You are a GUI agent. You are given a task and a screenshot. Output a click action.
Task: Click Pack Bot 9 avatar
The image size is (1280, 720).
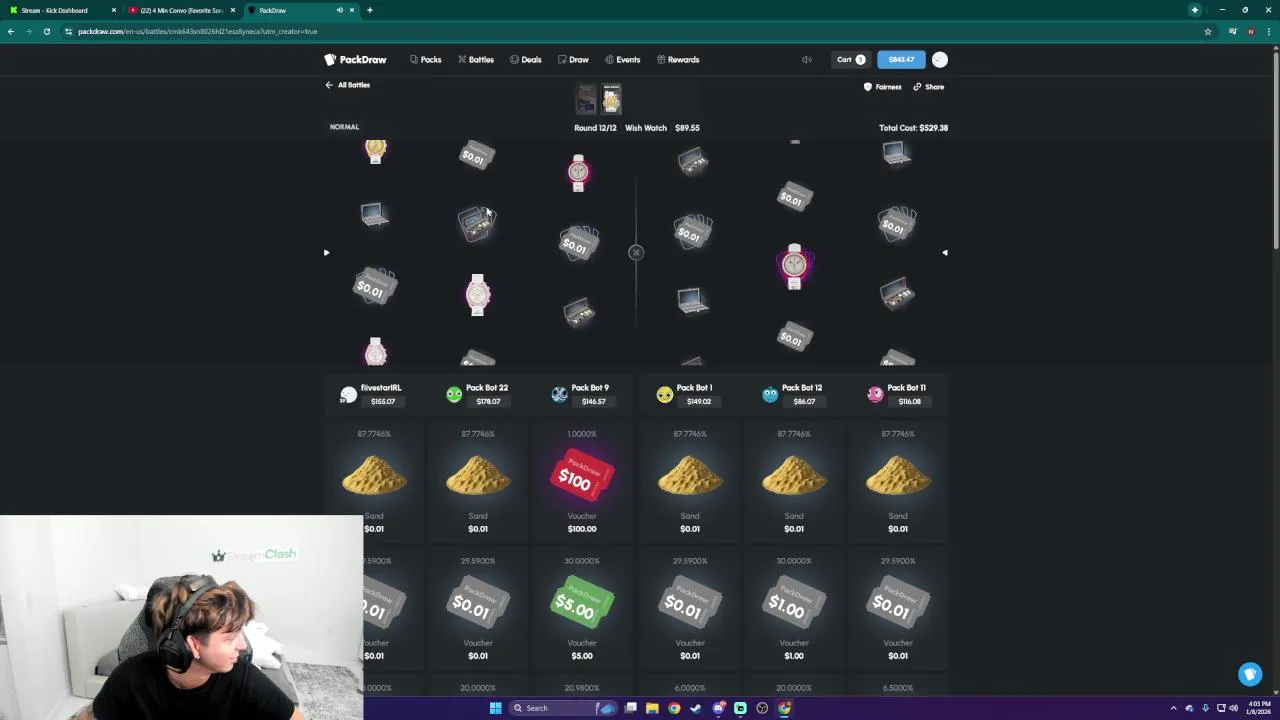(559, 394)
